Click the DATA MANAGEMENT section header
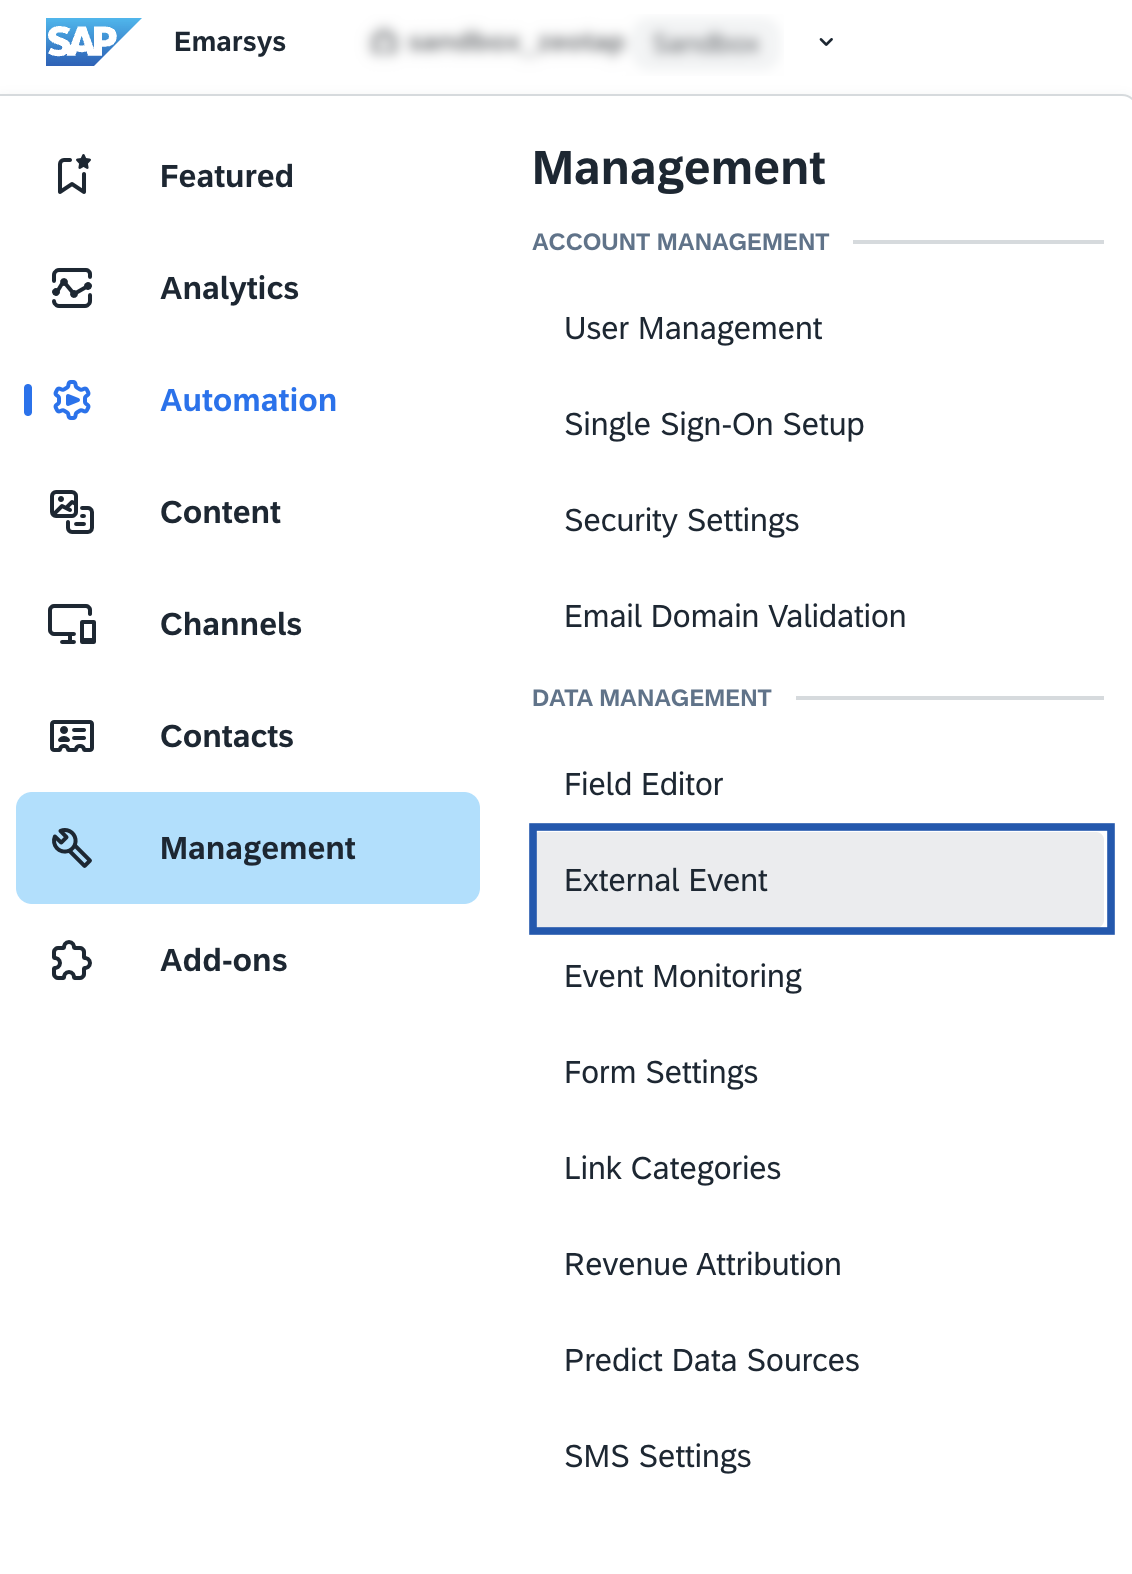The image size is (1132, 1574). tap(652, 698)
